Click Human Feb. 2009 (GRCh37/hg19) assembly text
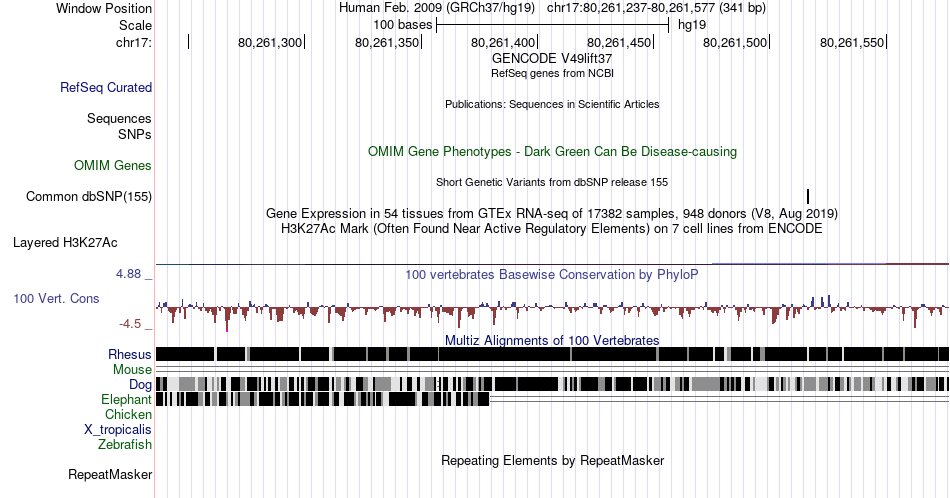The image size is (950, 498). (x=437, y=8)
